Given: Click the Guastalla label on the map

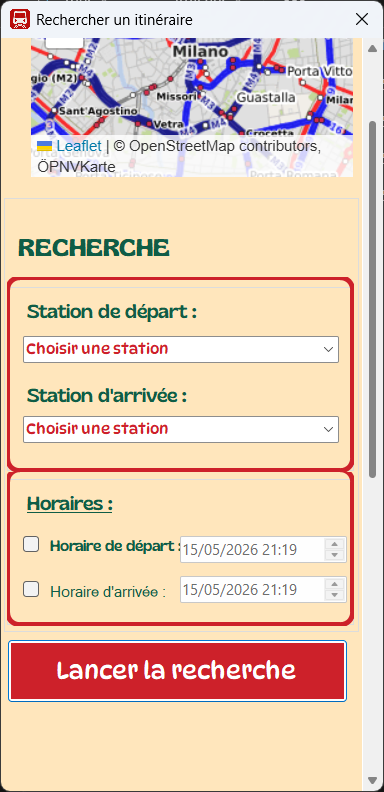Looking at the screenshot, I should (x=266, y=97).
